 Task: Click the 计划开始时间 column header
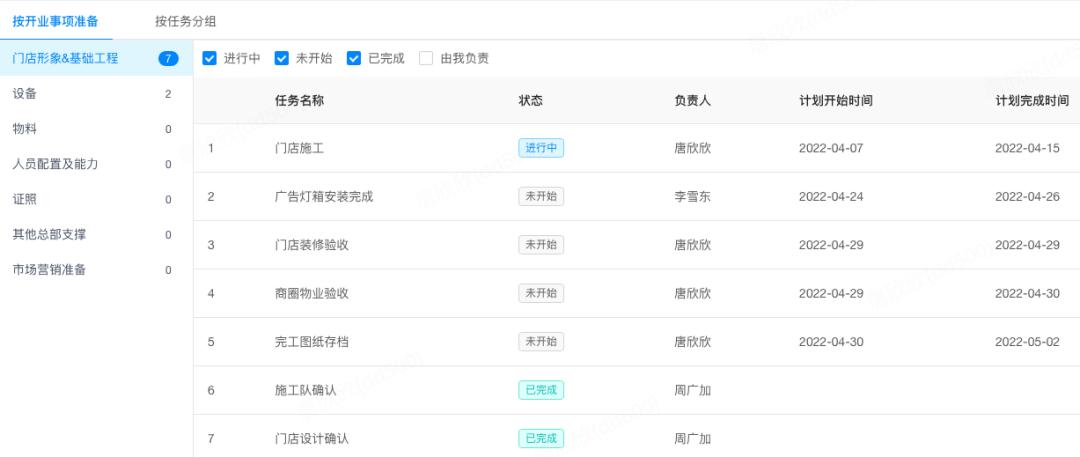835,101
